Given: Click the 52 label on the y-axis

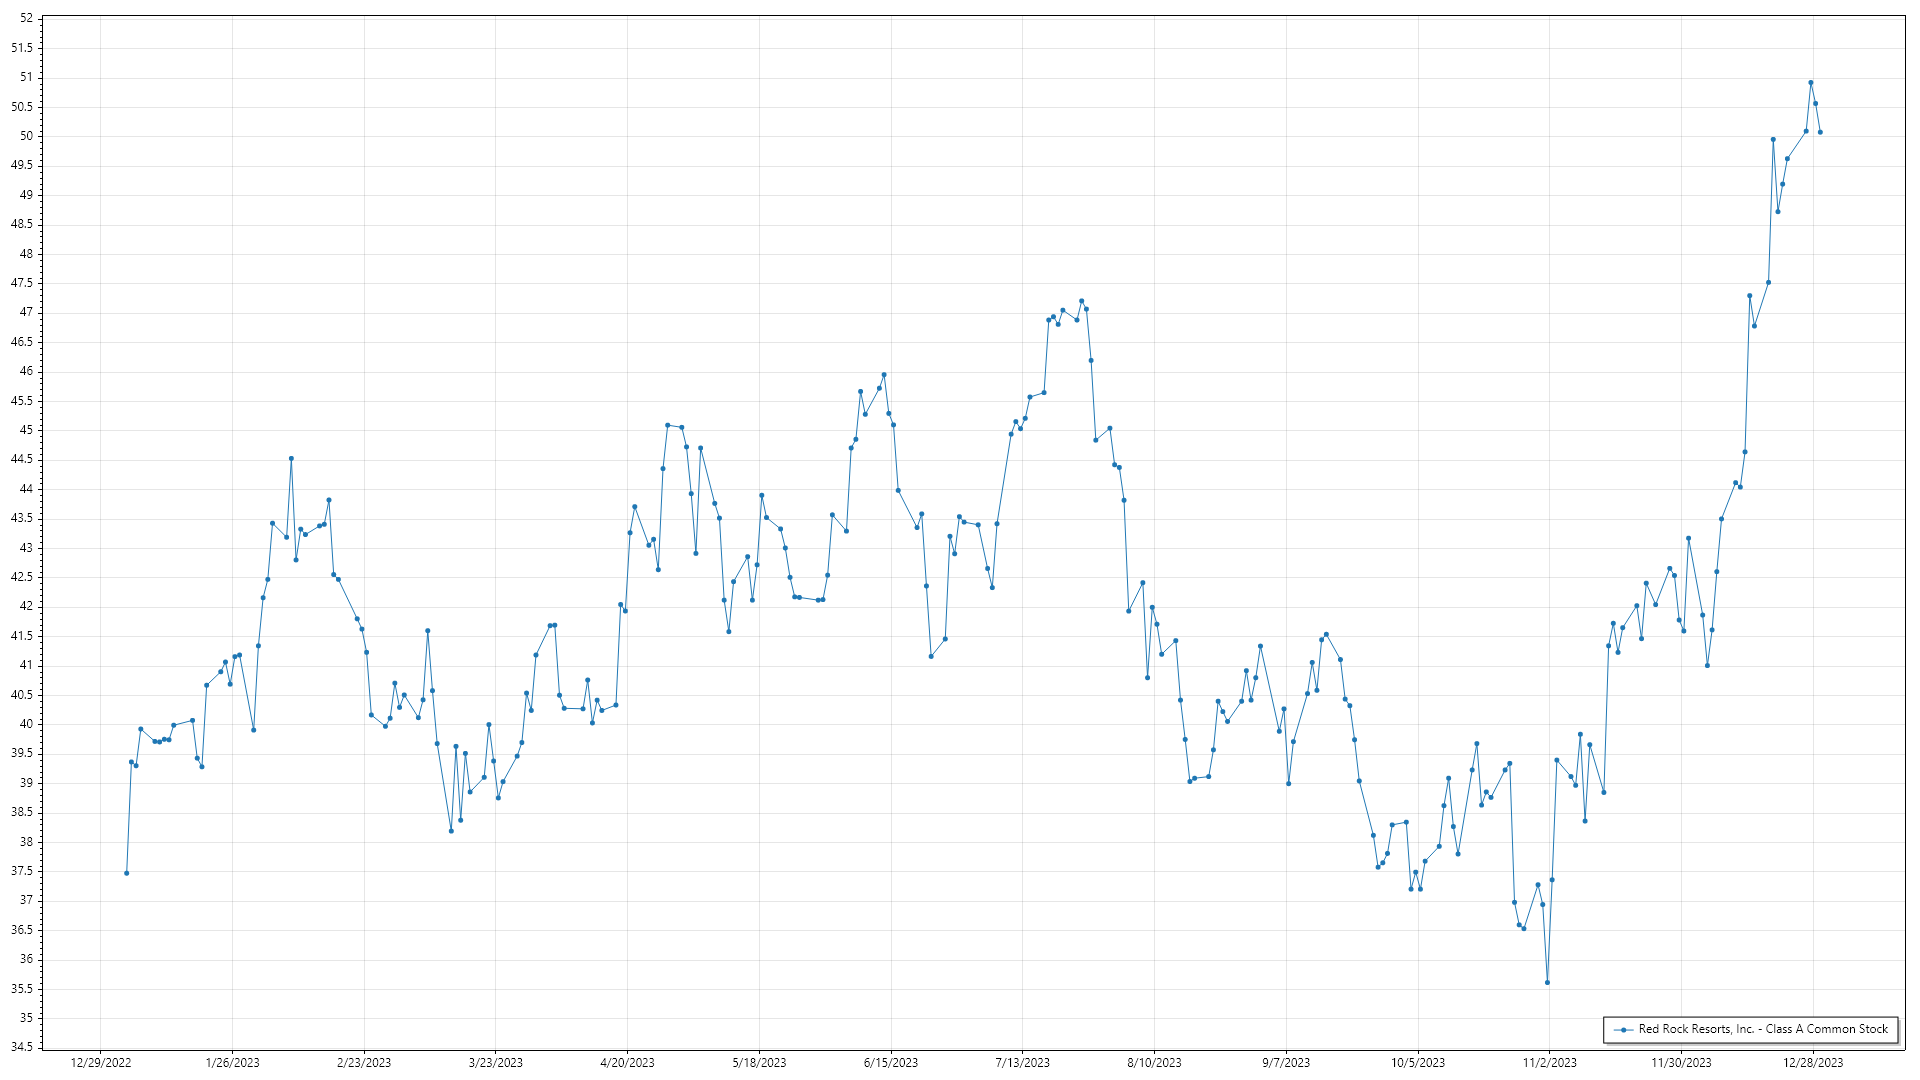Looking at the screenshot, I should click(x=26, y=18).
